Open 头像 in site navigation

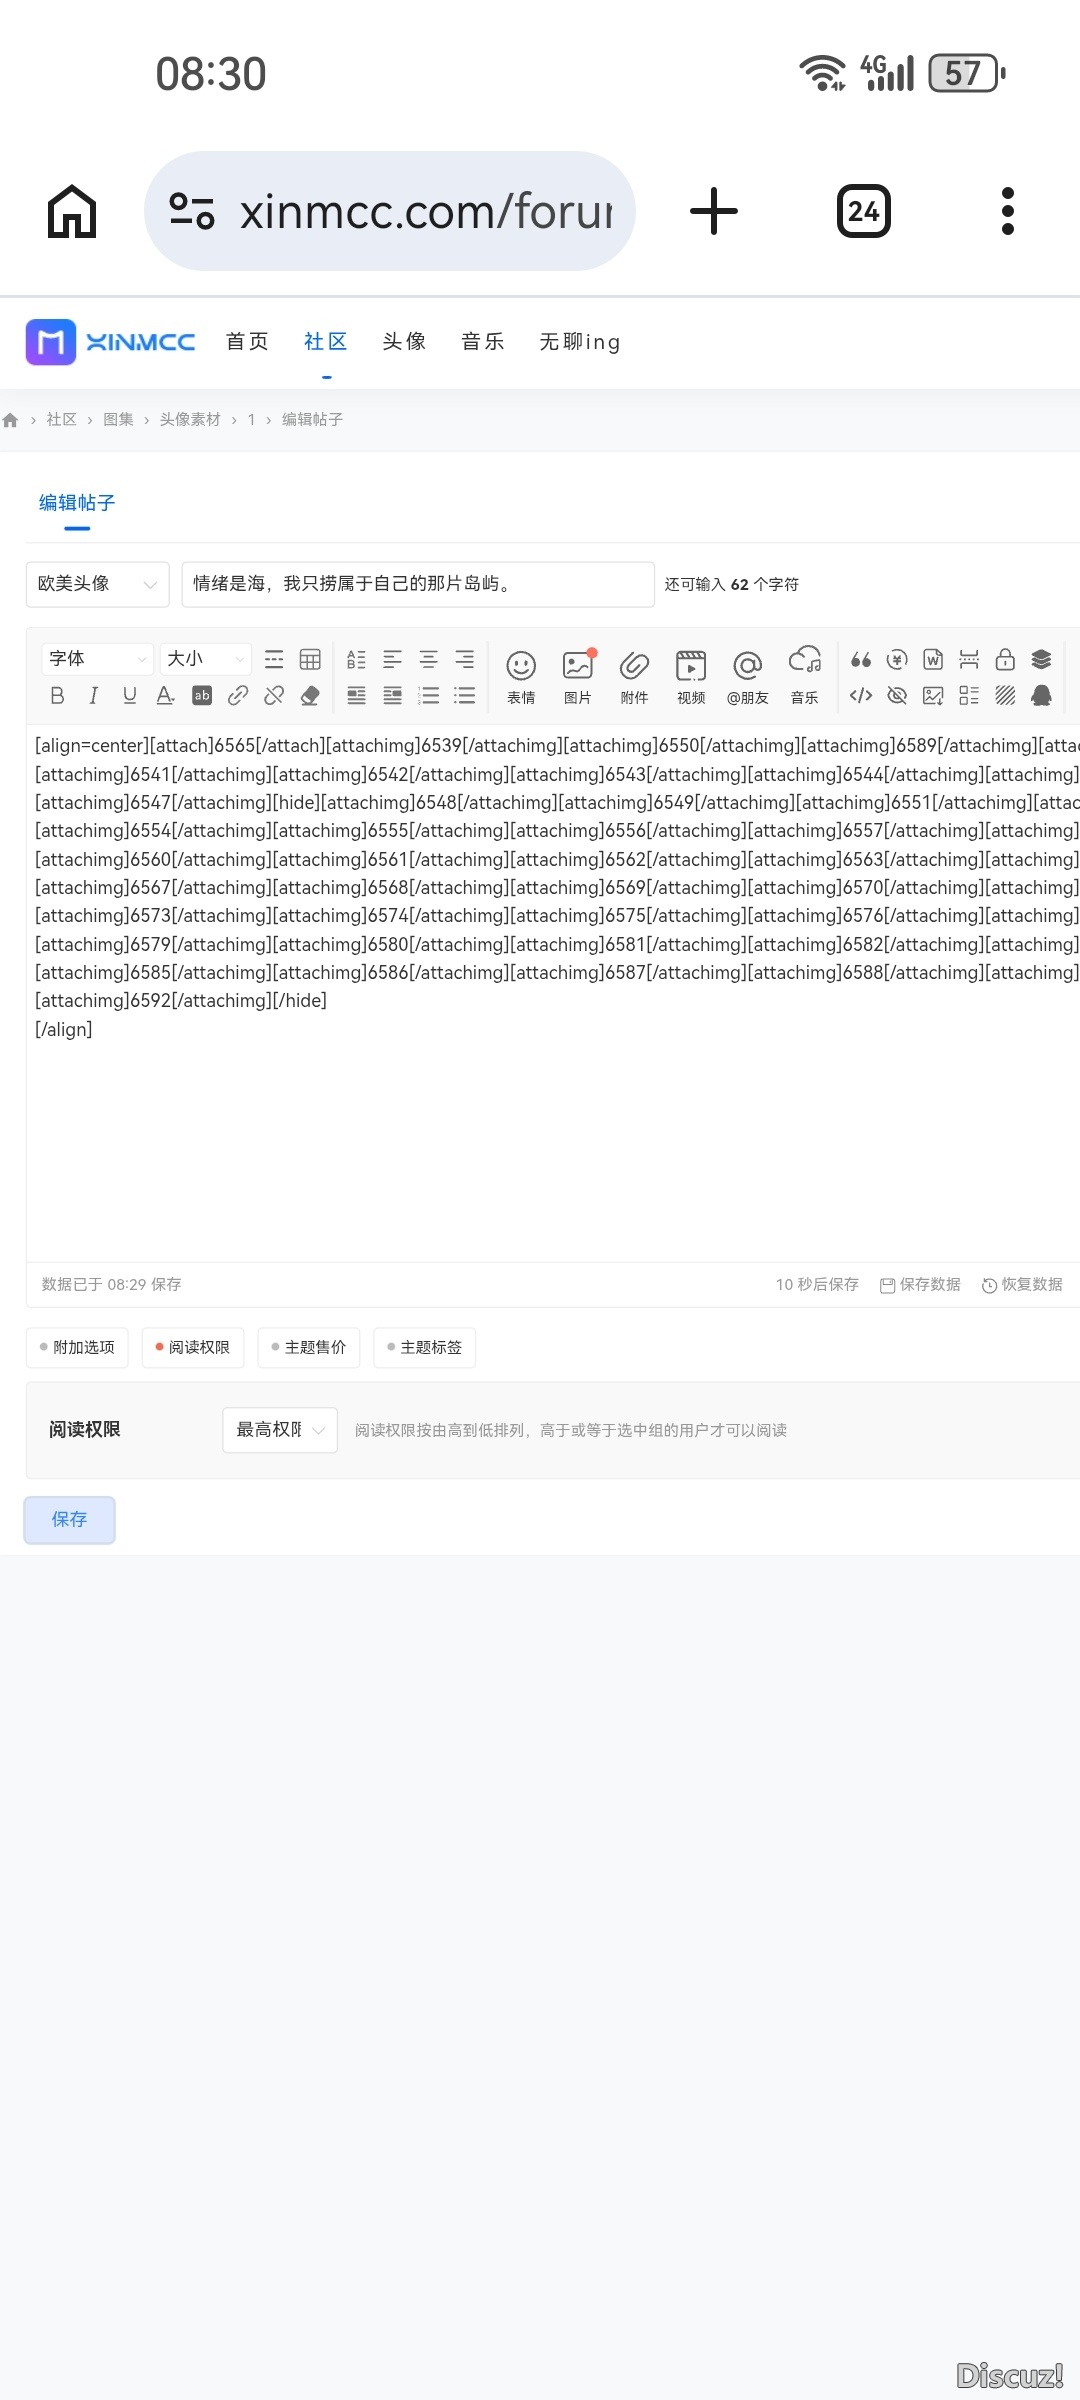(x=404, y=342)
